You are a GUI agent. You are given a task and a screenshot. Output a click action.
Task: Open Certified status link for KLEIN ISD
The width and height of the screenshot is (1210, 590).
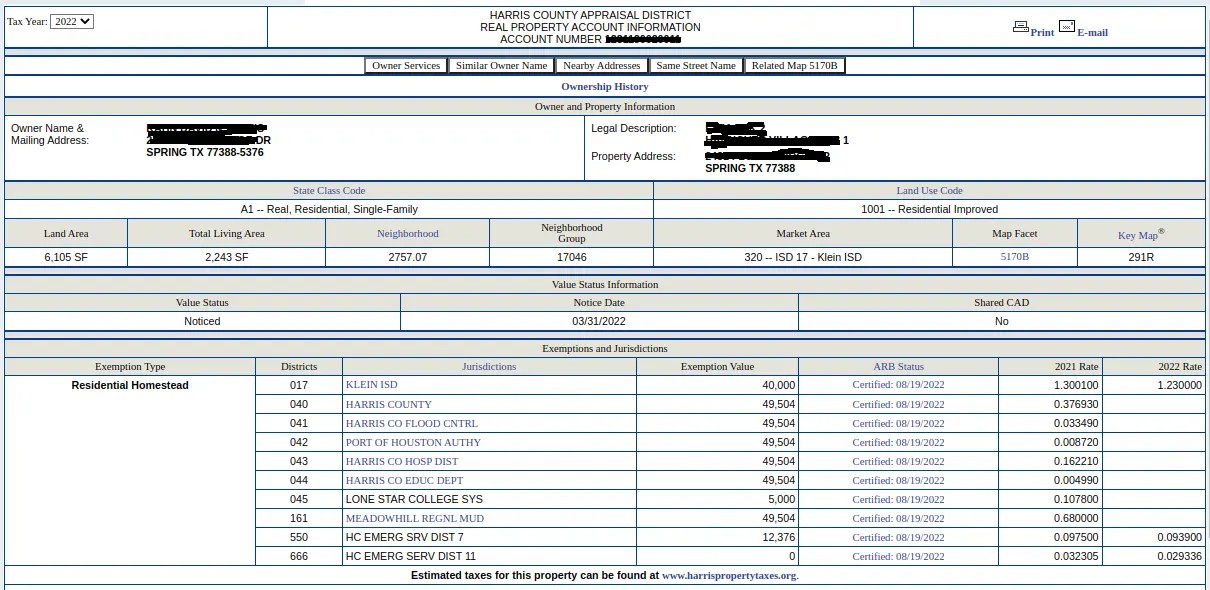coord(898,385)
